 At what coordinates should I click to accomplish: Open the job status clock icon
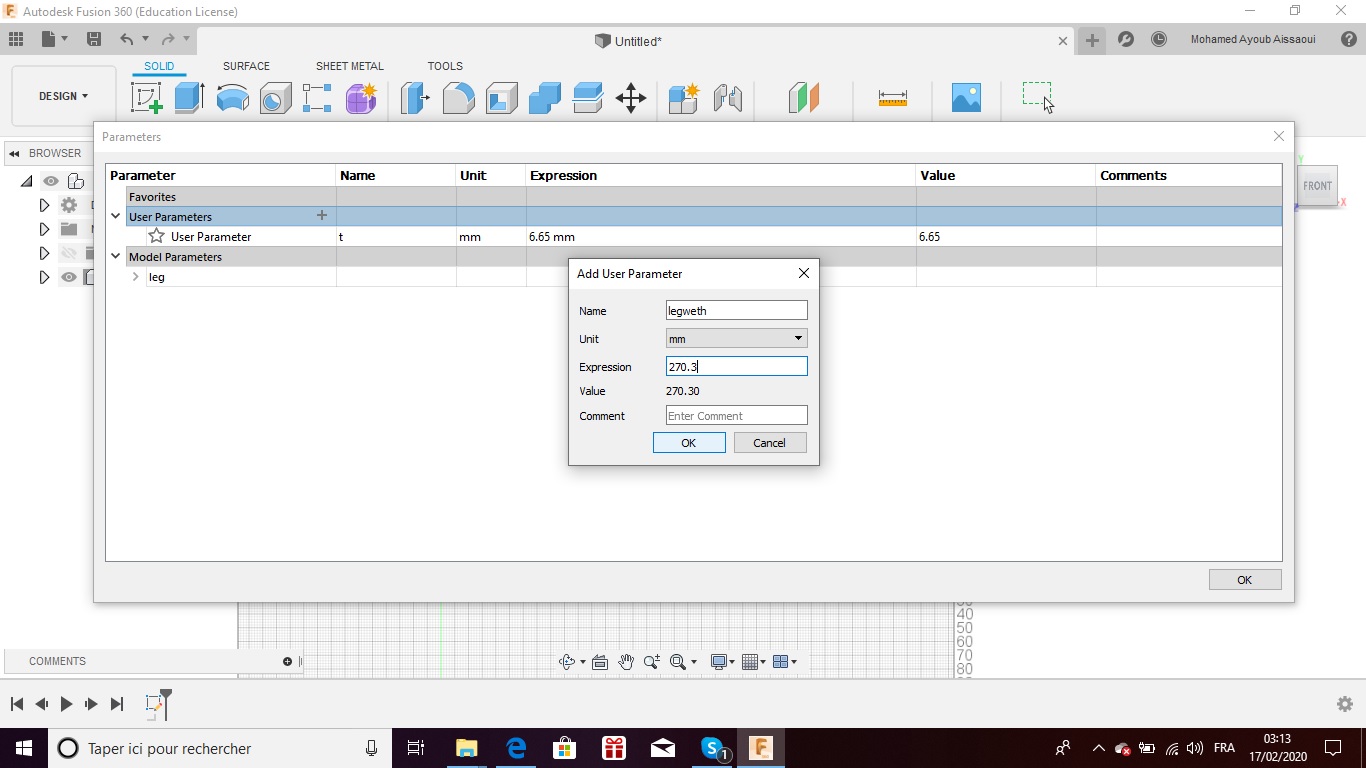(x=1159, y=39)
